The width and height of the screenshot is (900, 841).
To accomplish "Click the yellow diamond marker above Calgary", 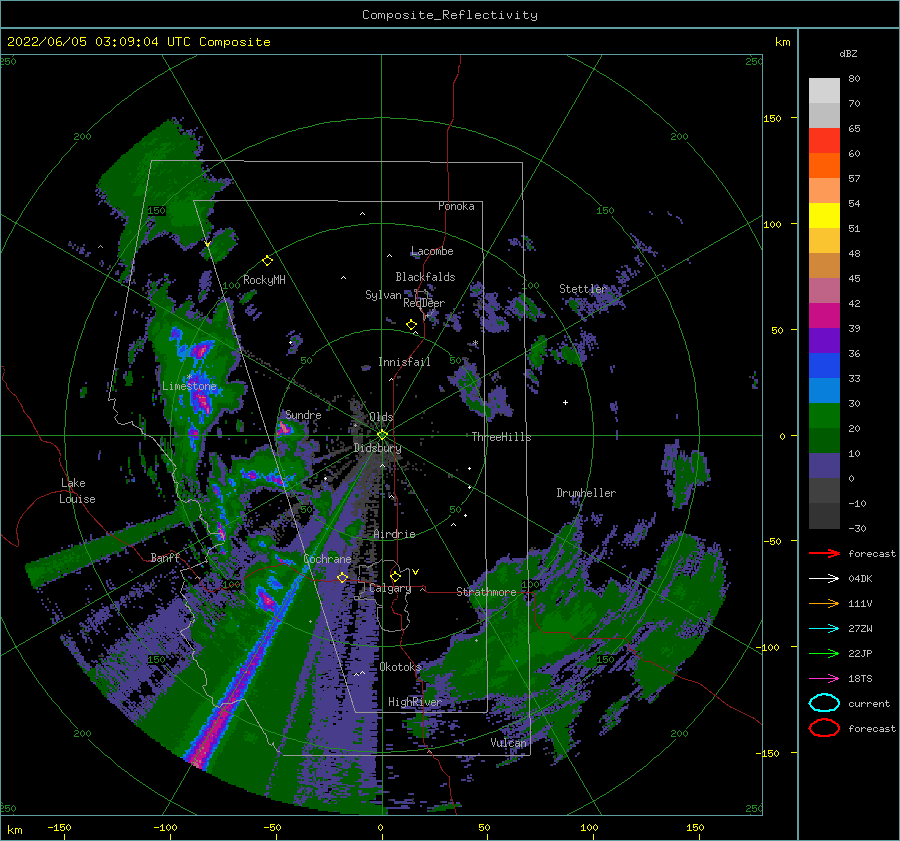I will (x=395, y=576).
